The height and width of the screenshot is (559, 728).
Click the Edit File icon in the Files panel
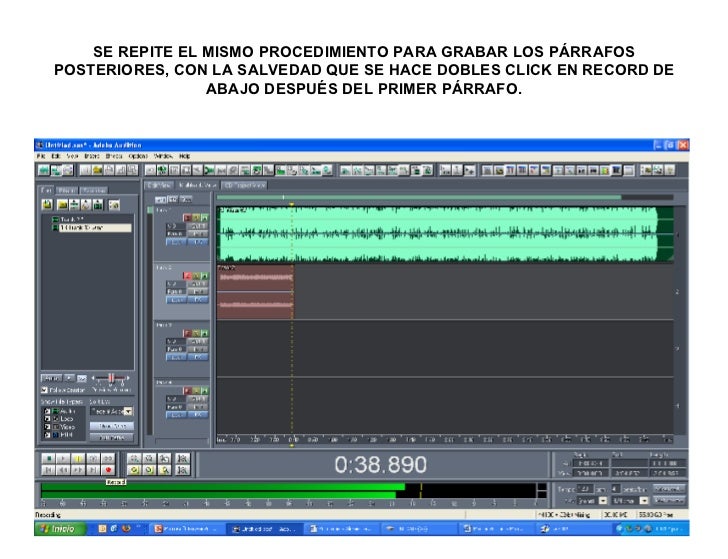point(86,204)
